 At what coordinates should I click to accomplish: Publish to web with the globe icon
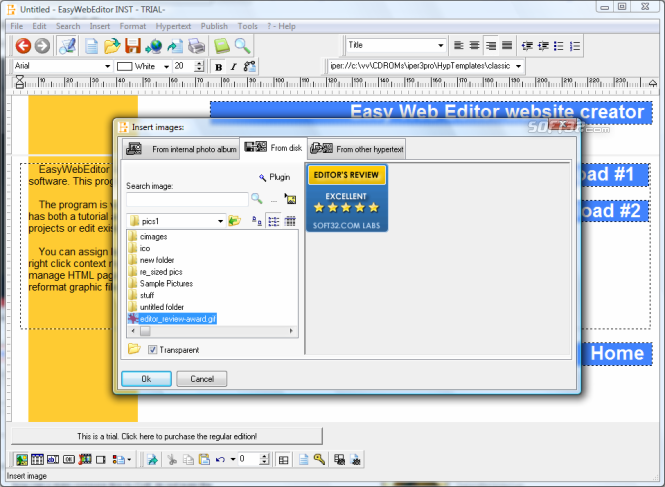(x=154, y=46)
